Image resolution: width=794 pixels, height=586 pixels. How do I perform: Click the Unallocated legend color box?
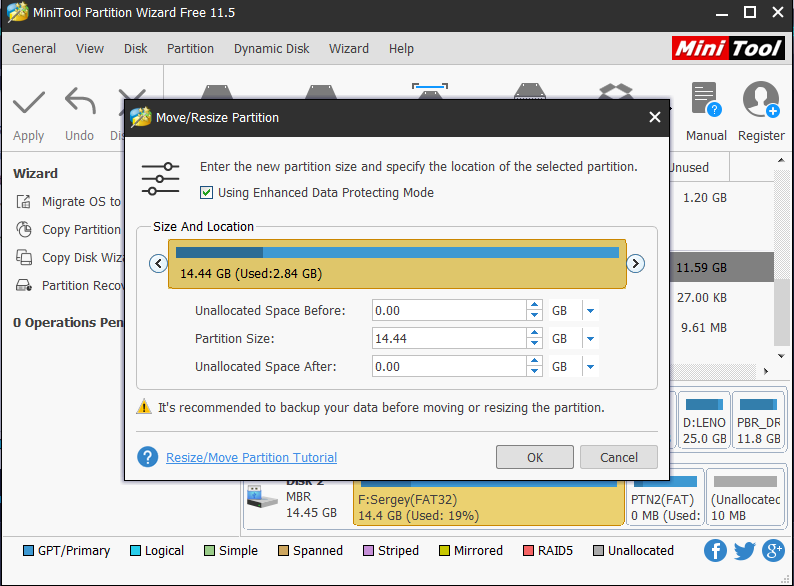pos(599,551)
